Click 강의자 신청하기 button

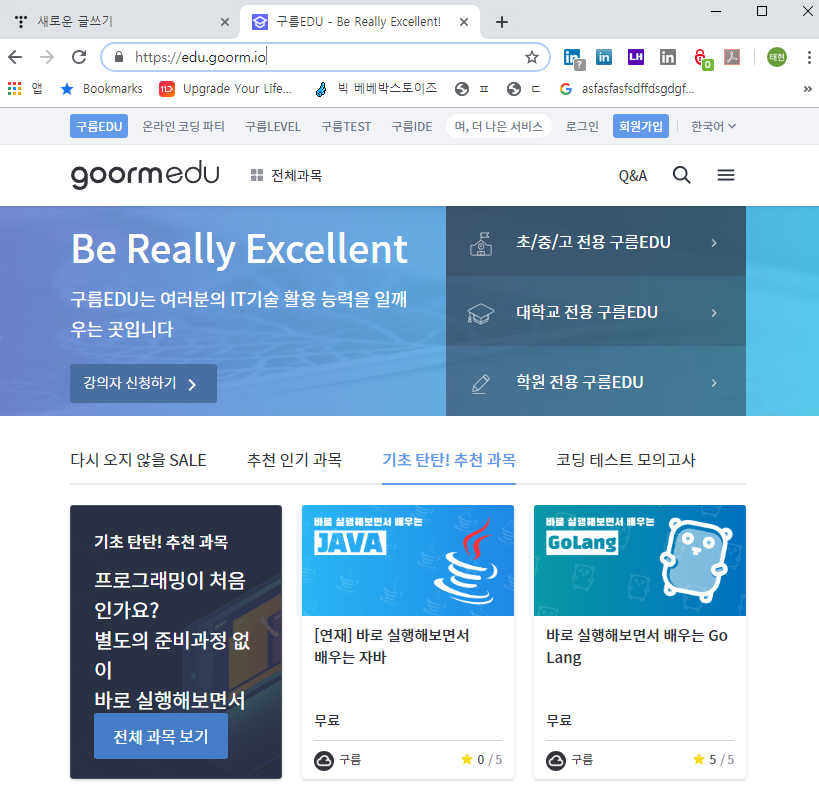[x=143, y=383]
